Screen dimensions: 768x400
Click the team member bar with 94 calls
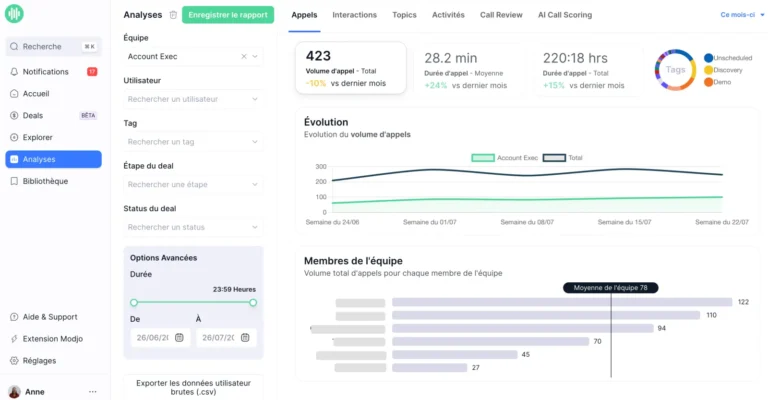click(x=523, y=329)
